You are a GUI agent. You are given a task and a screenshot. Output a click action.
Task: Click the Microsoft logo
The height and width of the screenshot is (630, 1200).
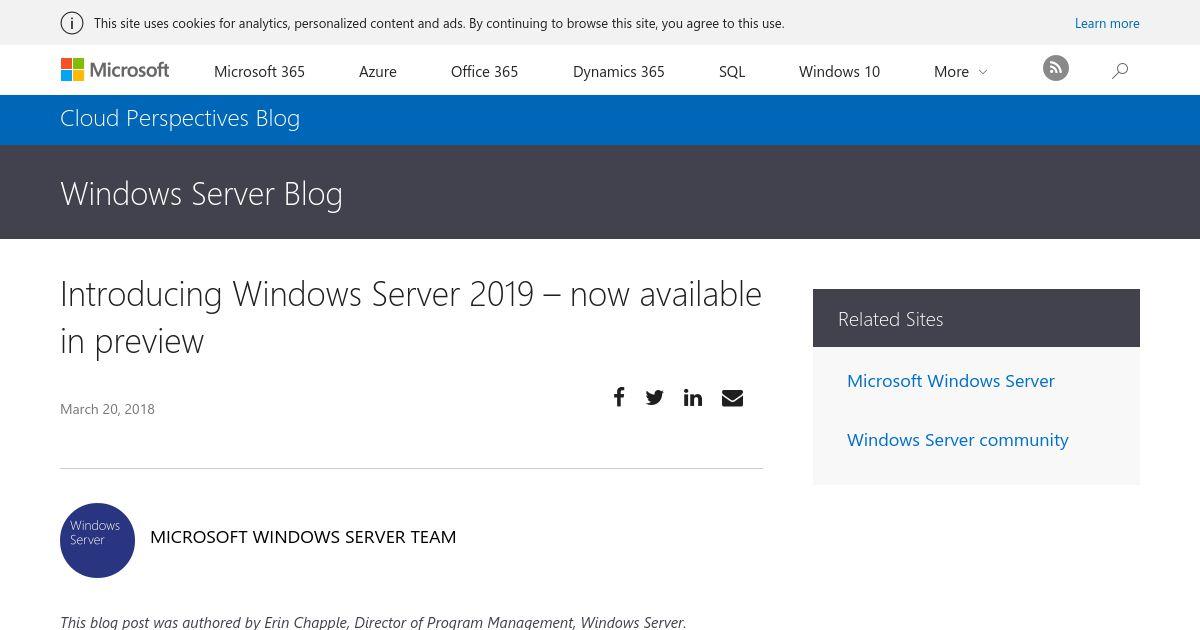click(115, 70)
